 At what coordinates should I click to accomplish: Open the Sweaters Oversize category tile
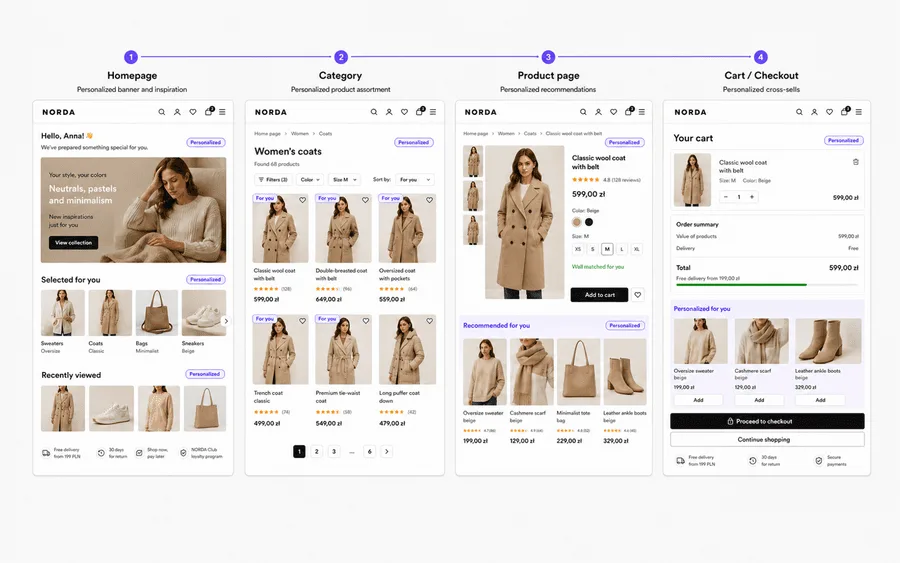coord(63,321)
